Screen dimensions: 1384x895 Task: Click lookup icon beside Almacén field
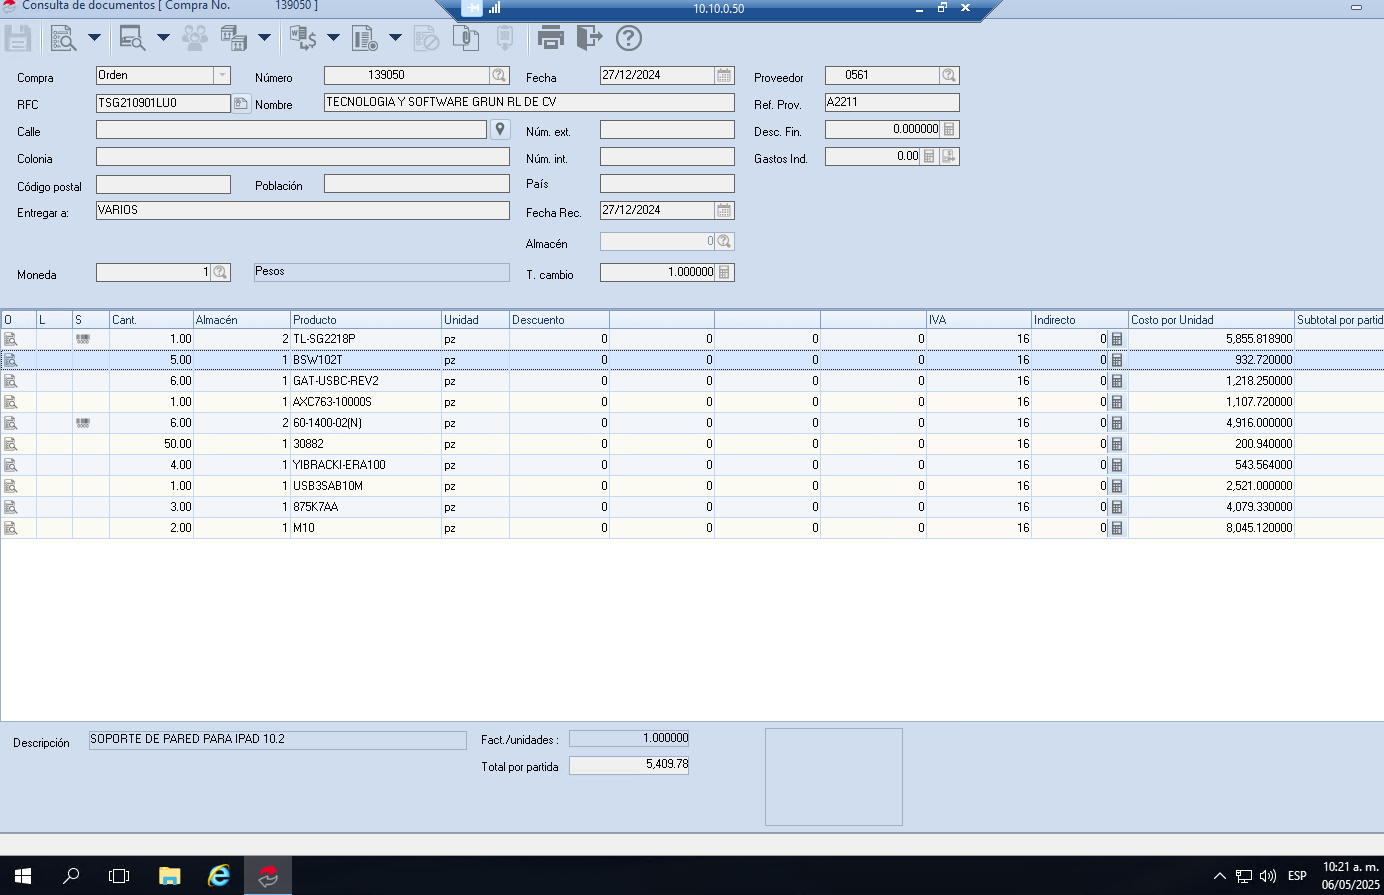[724, 242]
